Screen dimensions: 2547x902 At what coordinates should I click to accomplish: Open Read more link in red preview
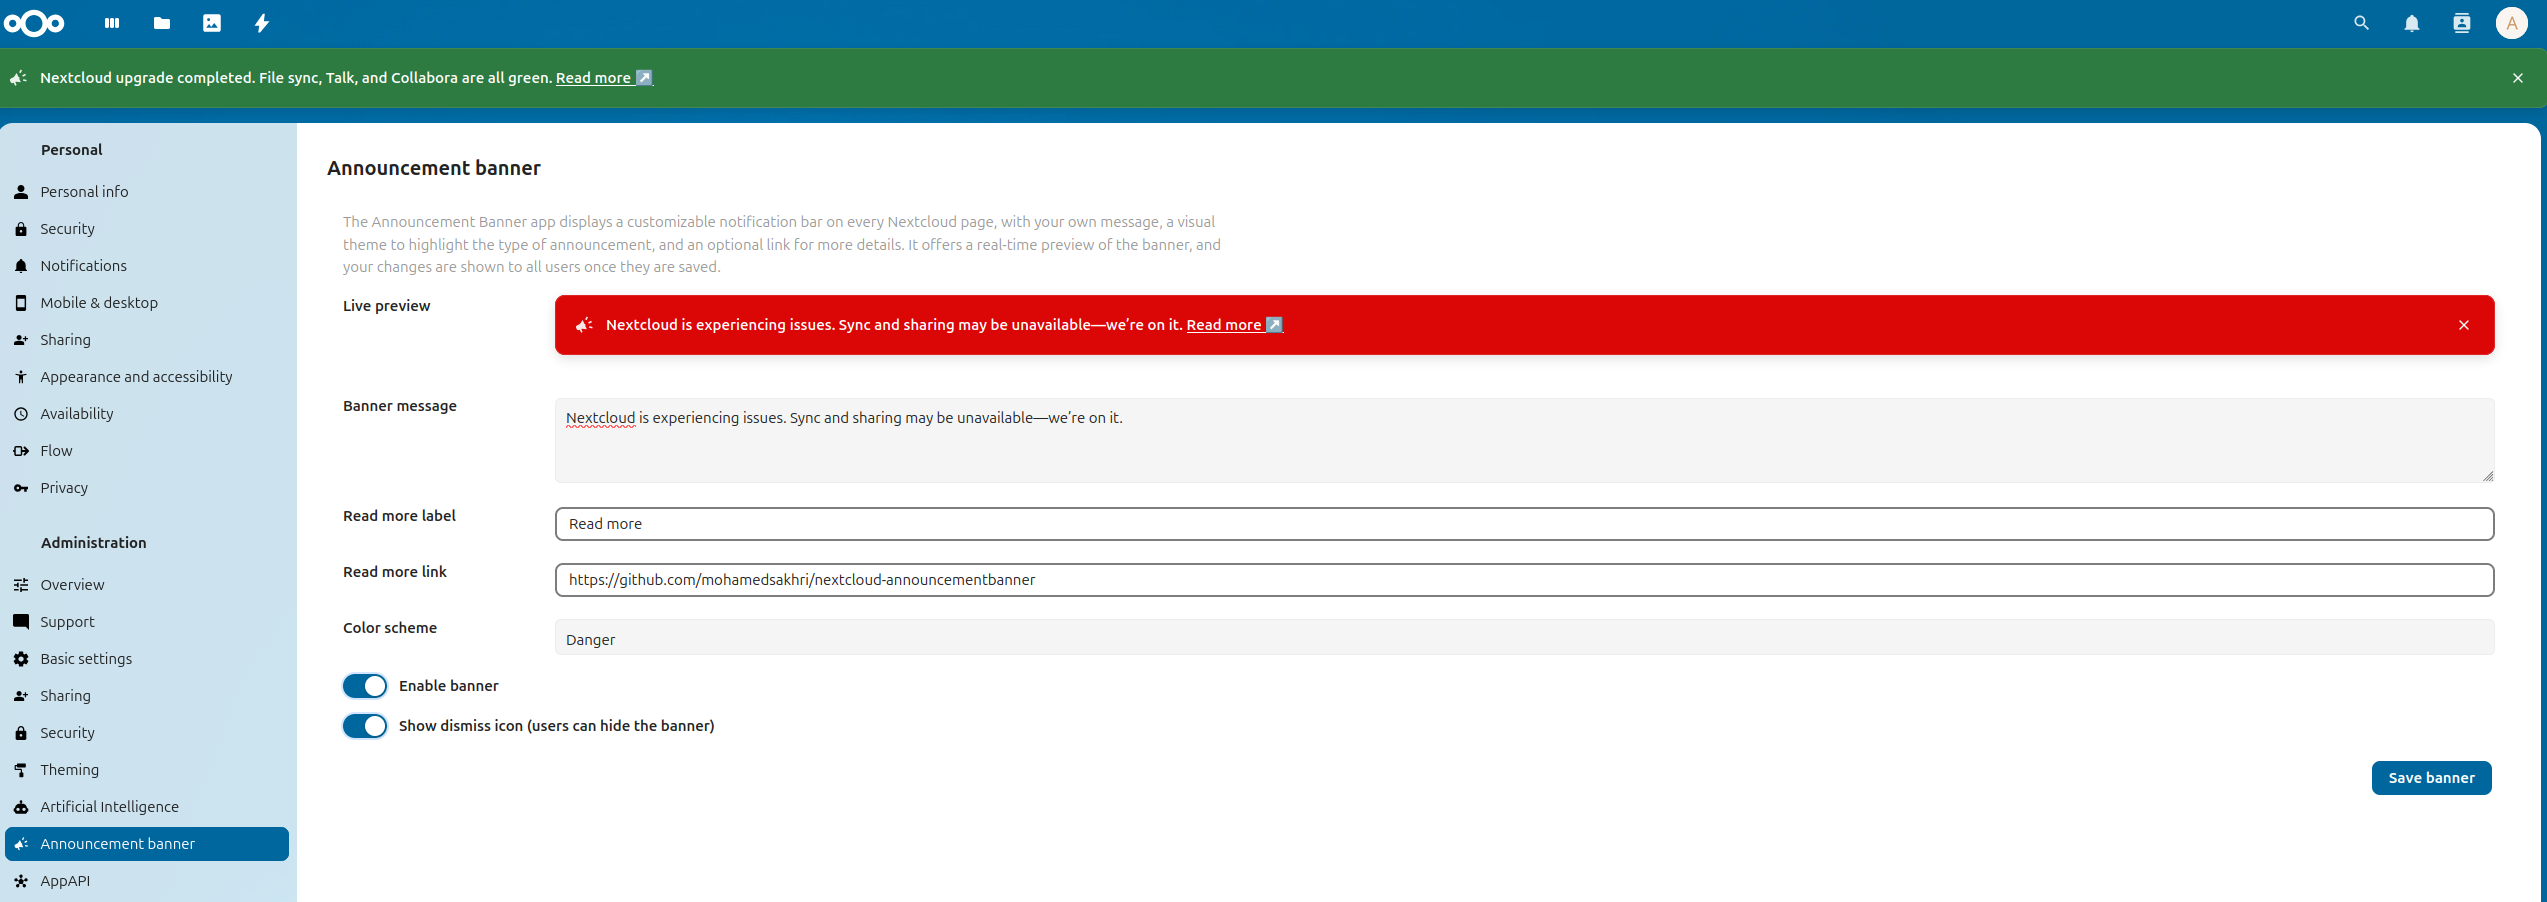click(1235, 325)
